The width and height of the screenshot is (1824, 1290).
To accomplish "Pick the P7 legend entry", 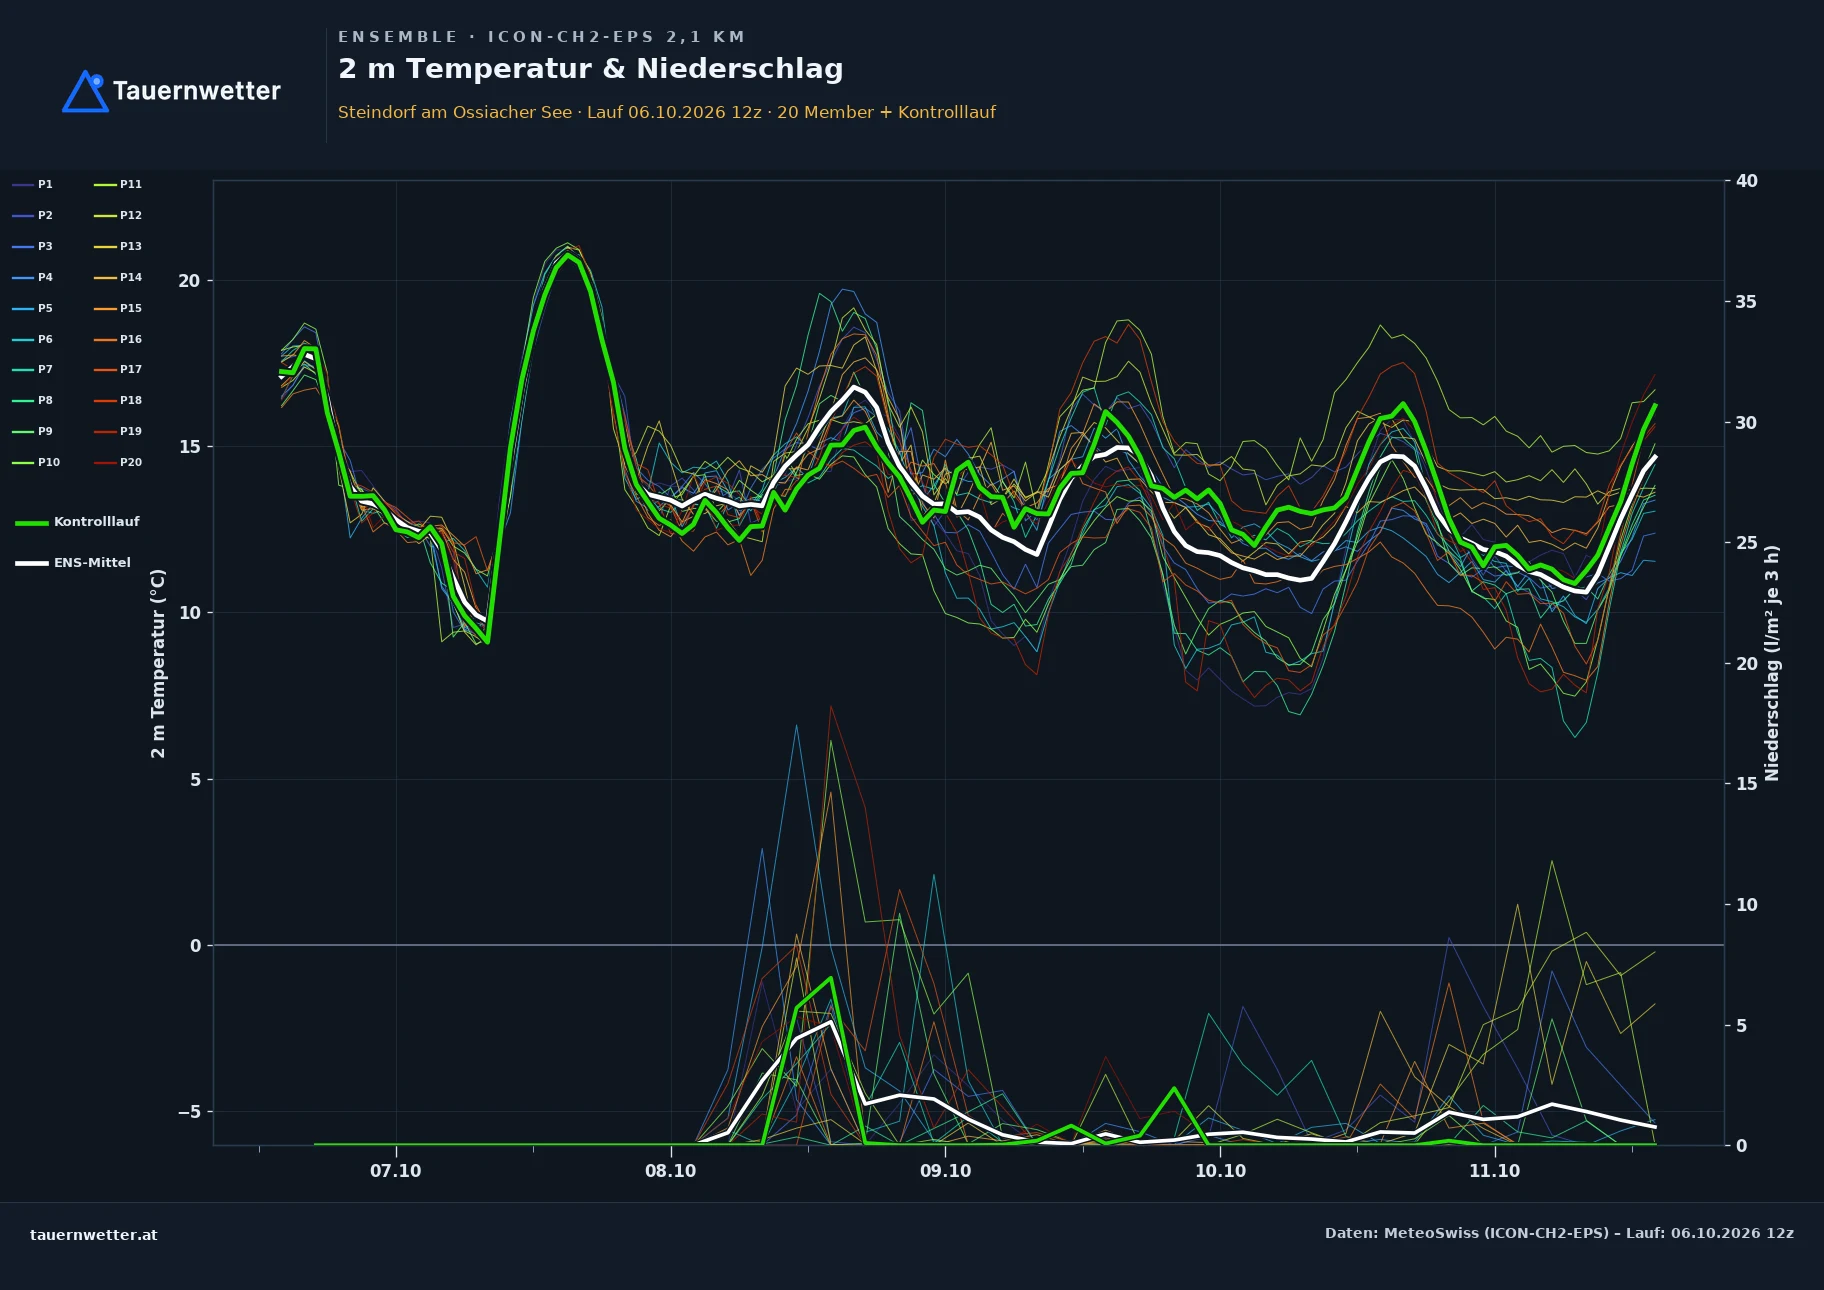I will coord(33,369).
